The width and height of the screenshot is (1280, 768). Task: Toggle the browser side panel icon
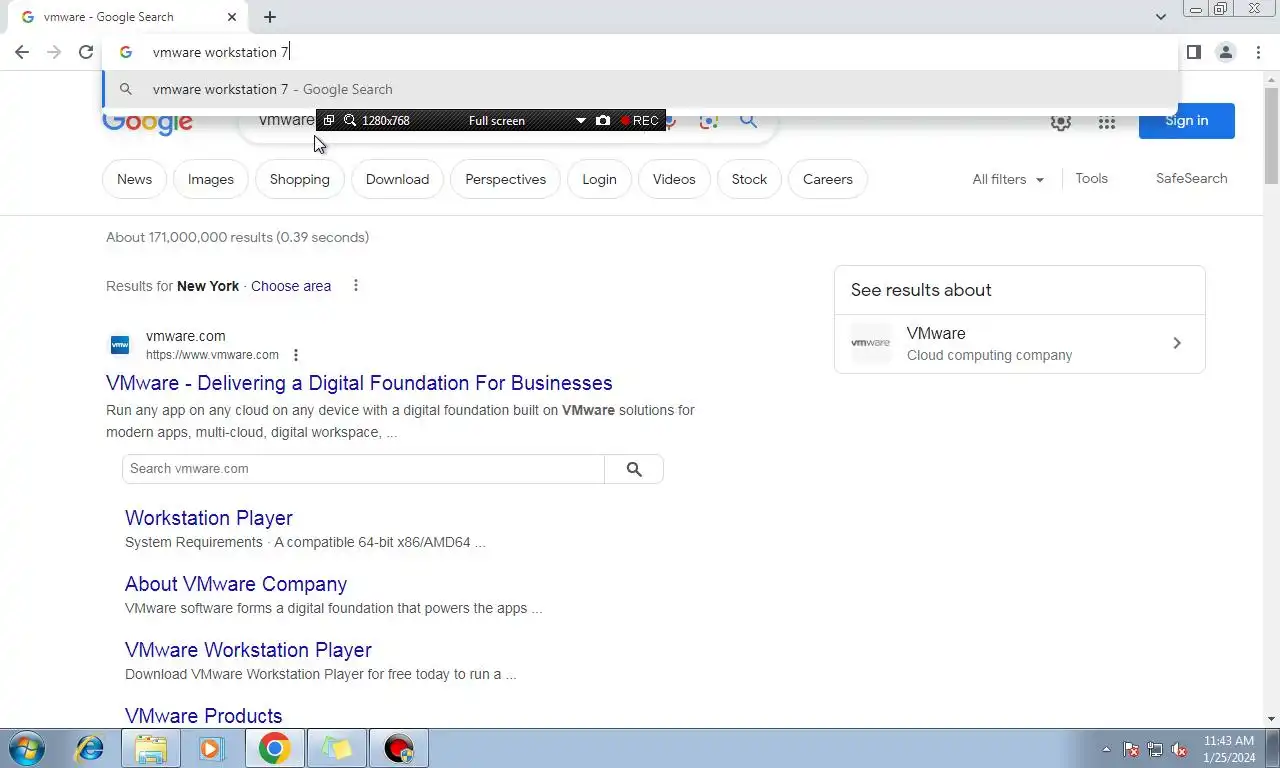click(1193, 52)
